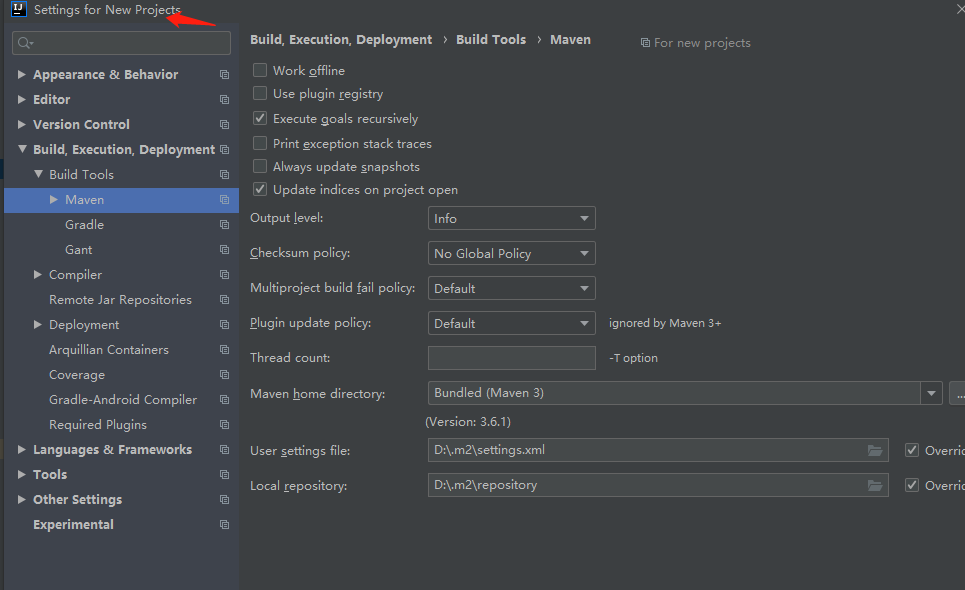Click the Thread count input field
This screenshot has width=965, height=590.
tap(511, 358)
